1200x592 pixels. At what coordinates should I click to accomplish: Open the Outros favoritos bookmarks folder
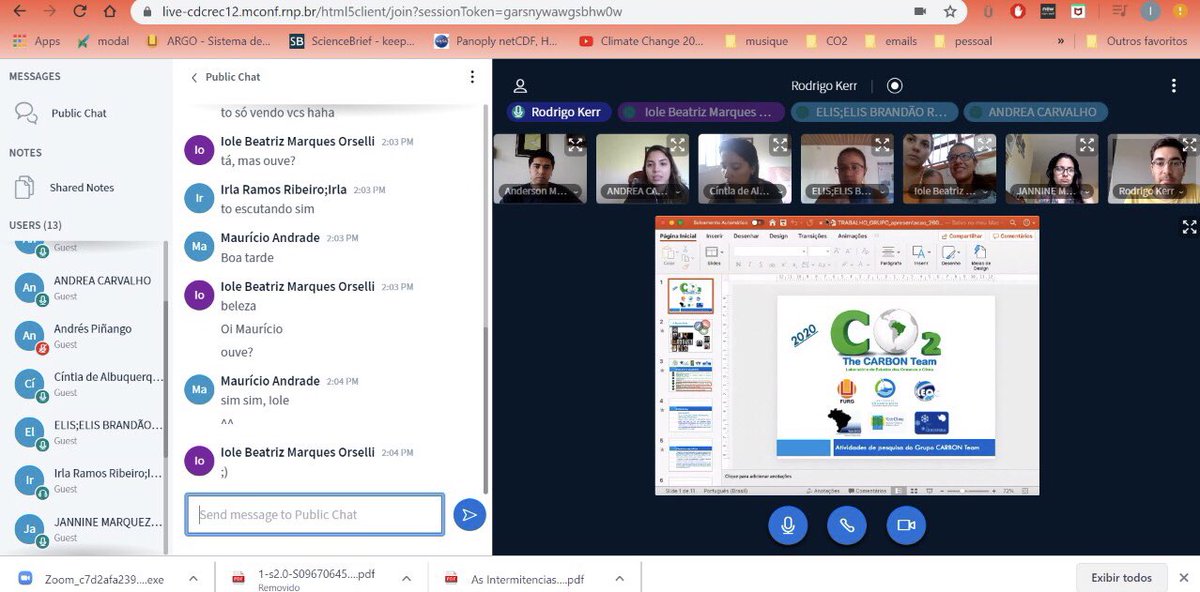pyautogui.click(x=1135, y=41)
